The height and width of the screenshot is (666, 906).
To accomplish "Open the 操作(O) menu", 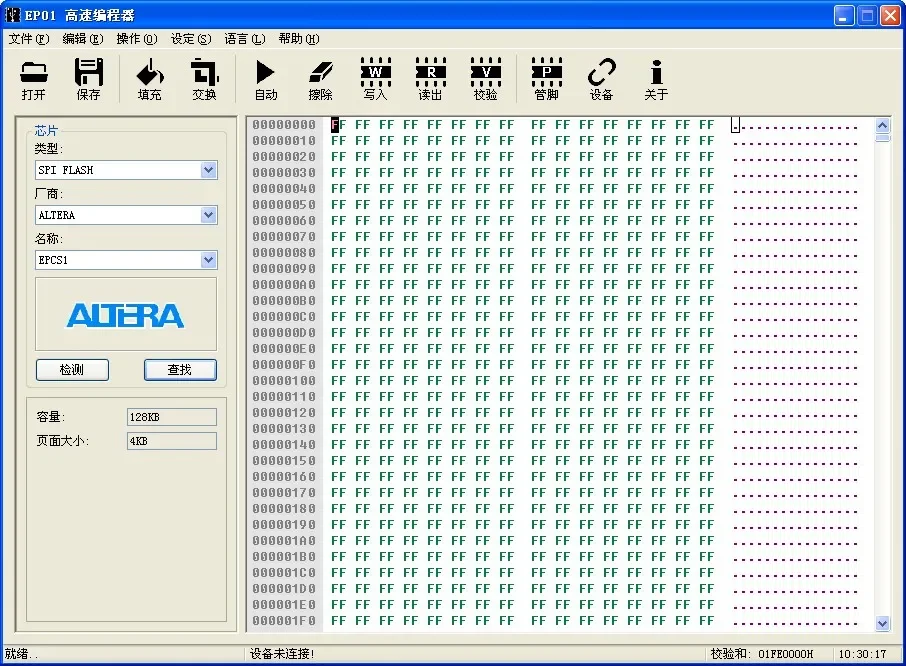I will pyautogui.click(x=136, y=39).
